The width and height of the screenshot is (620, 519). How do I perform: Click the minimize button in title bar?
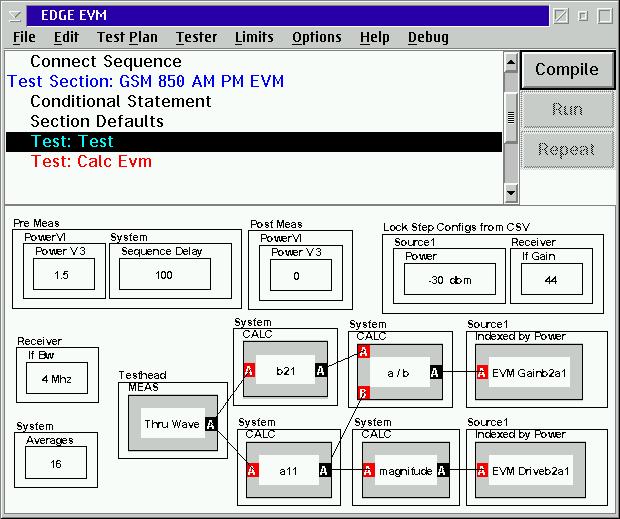(583, 16)
